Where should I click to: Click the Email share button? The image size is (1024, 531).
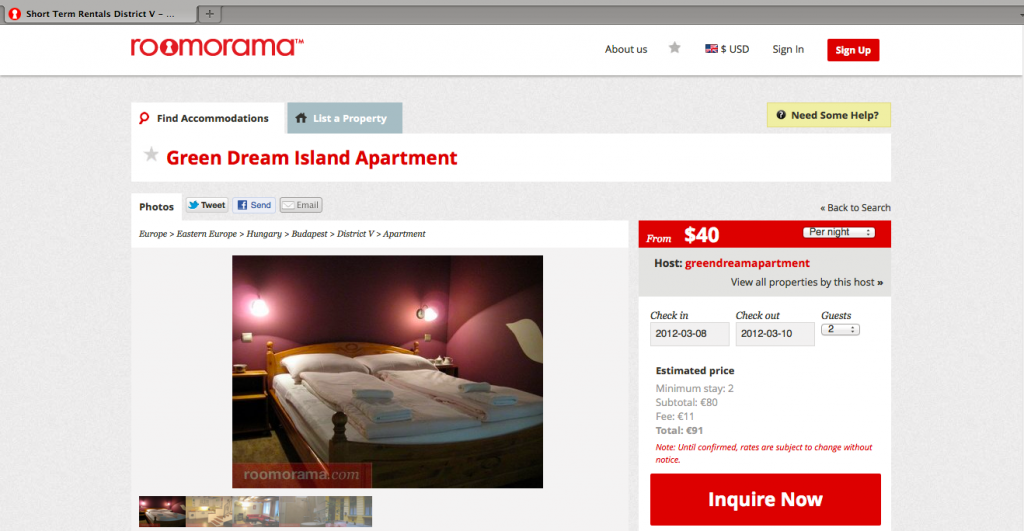(301, 205)
